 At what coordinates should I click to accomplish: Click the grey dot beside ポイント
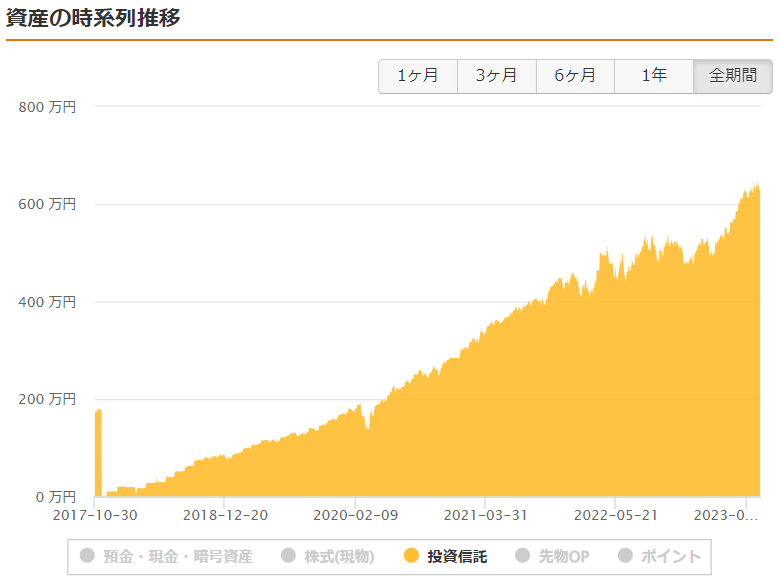(x=625, y=555)
